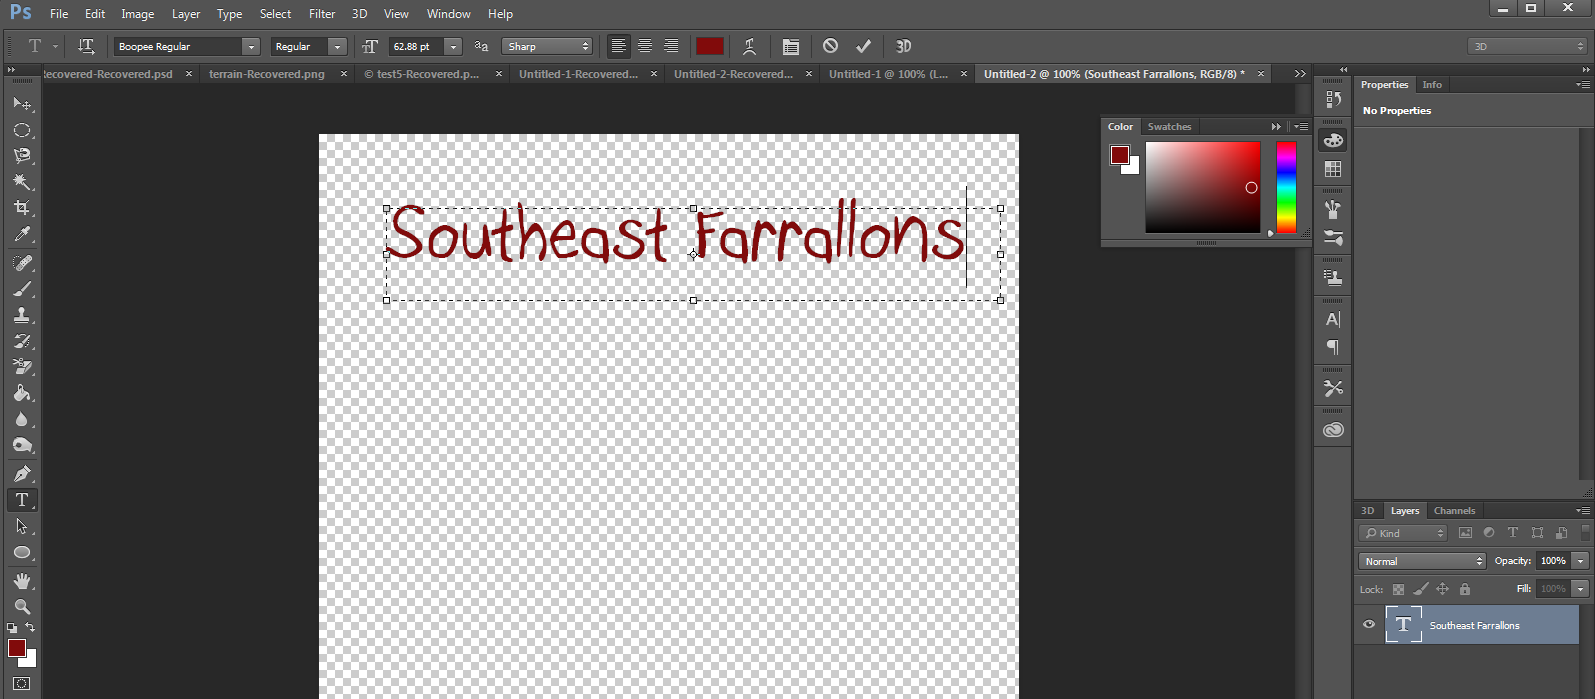Open the Layer menu
Screen dimensions: 1595x699
[x=186, y=14]
